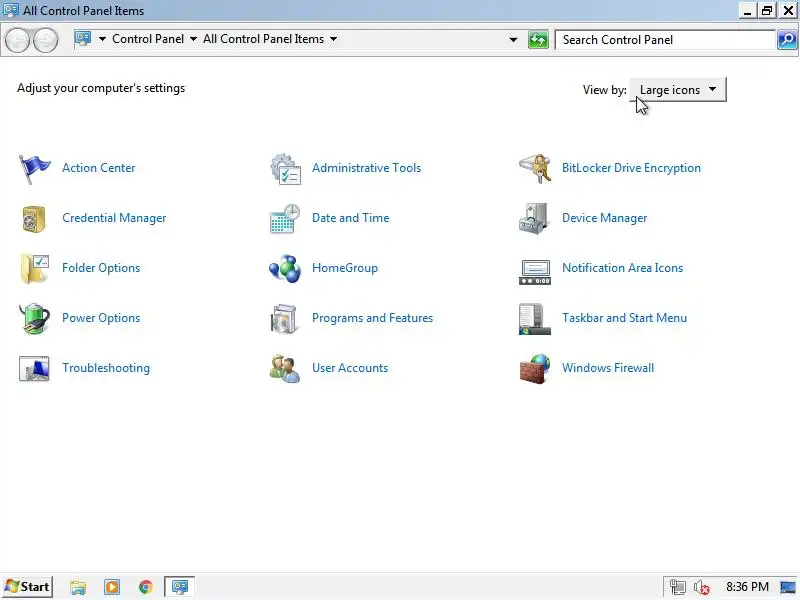Expand the arrow before Control Panel breadcrumb
This screenshot has height=600, width=800.
click(x=102, y=39)
